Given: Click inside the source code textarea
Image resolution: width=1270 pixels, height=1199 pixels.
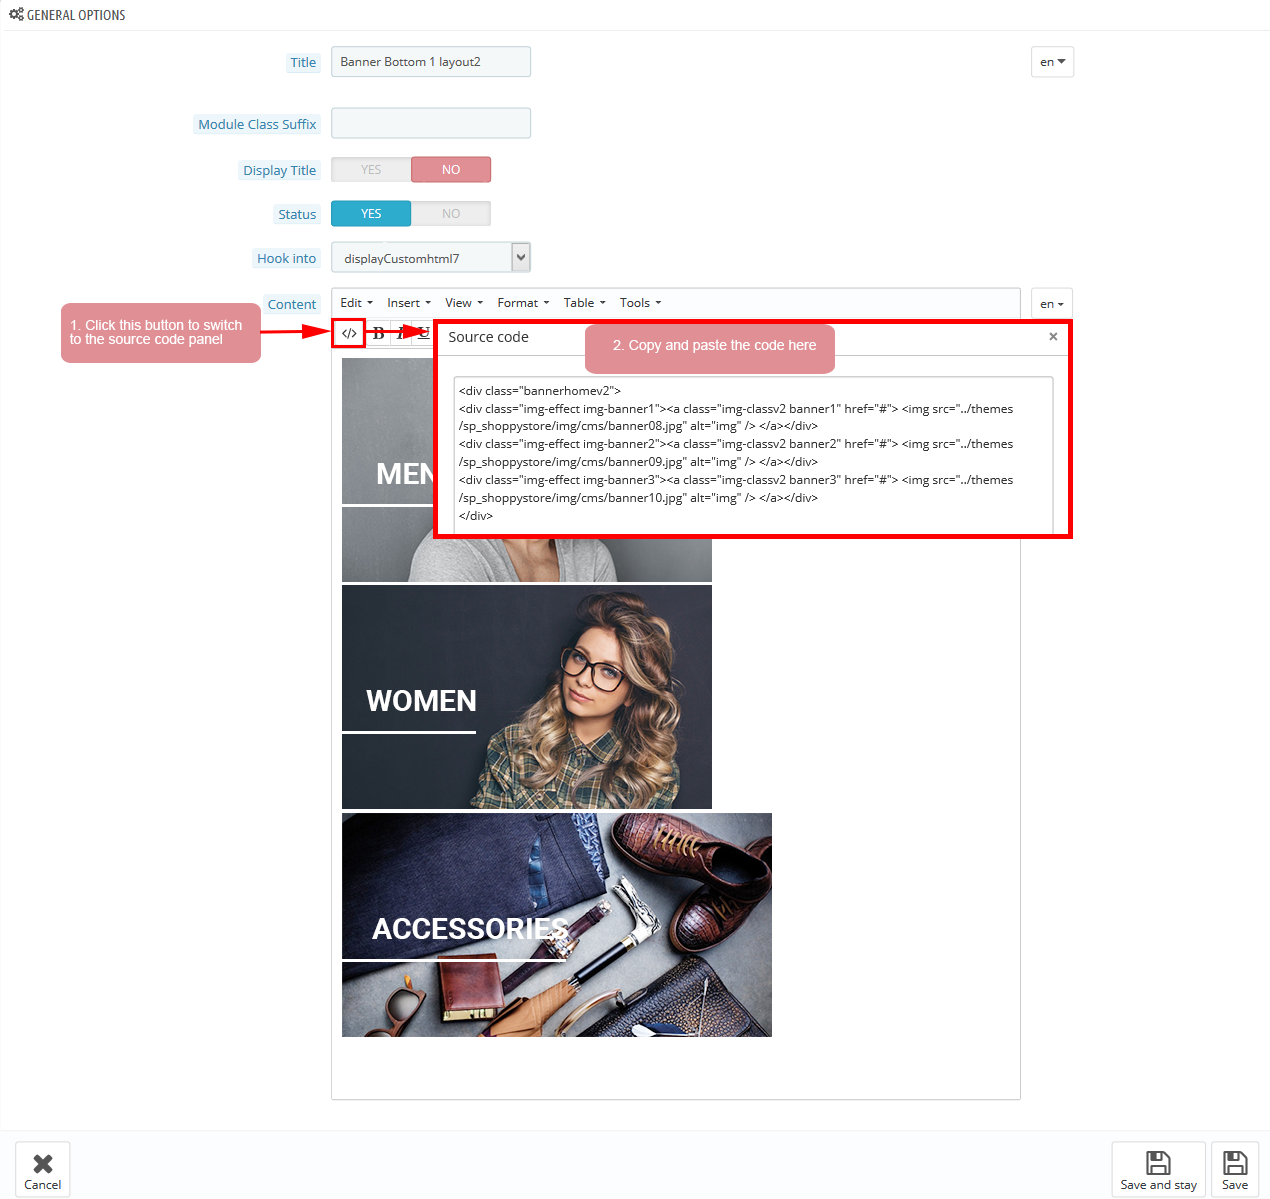Looking at the screenshot, I should (753, 455).
